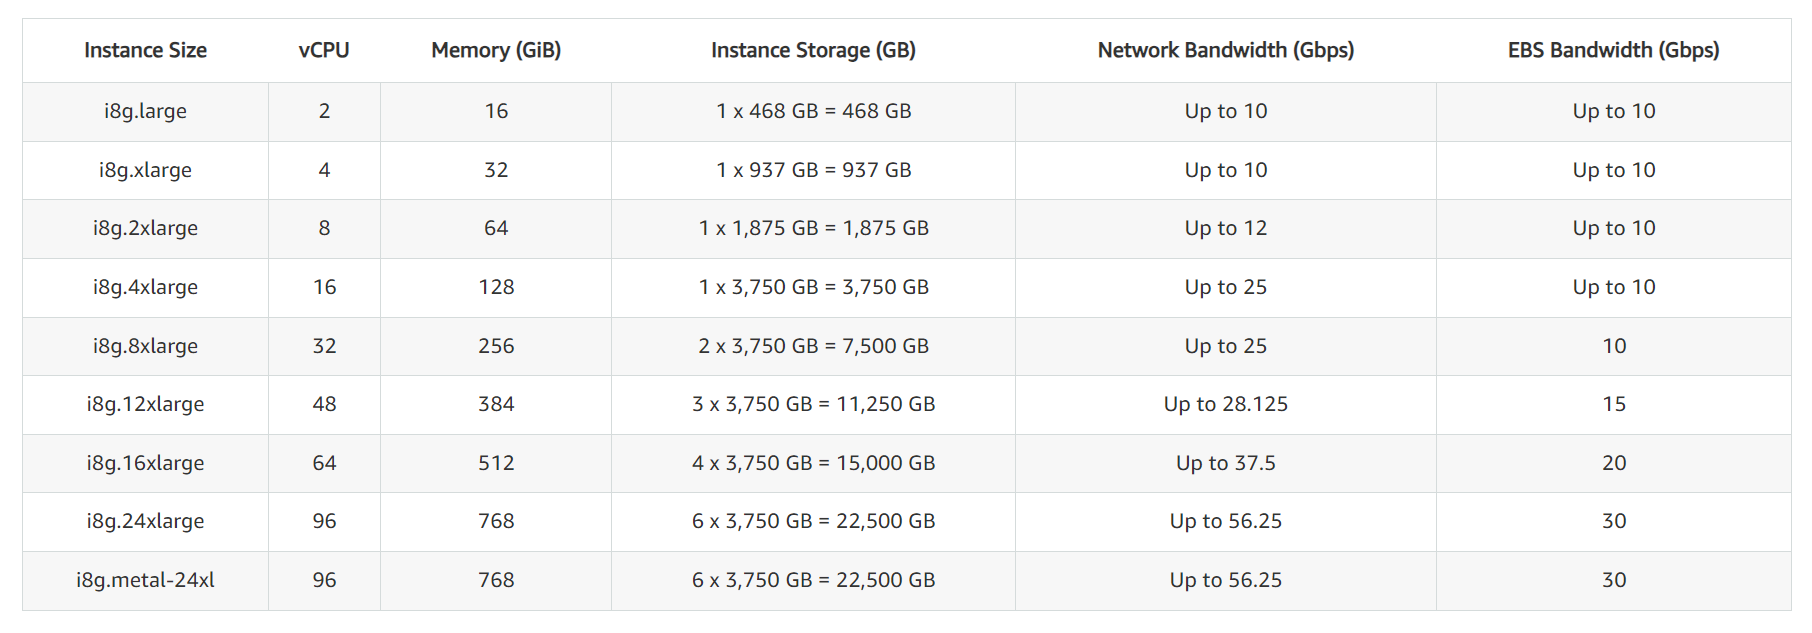Click the Up to 12 network cell
The width and height of the screenshot is (1812, 633).
point(1226,228)
